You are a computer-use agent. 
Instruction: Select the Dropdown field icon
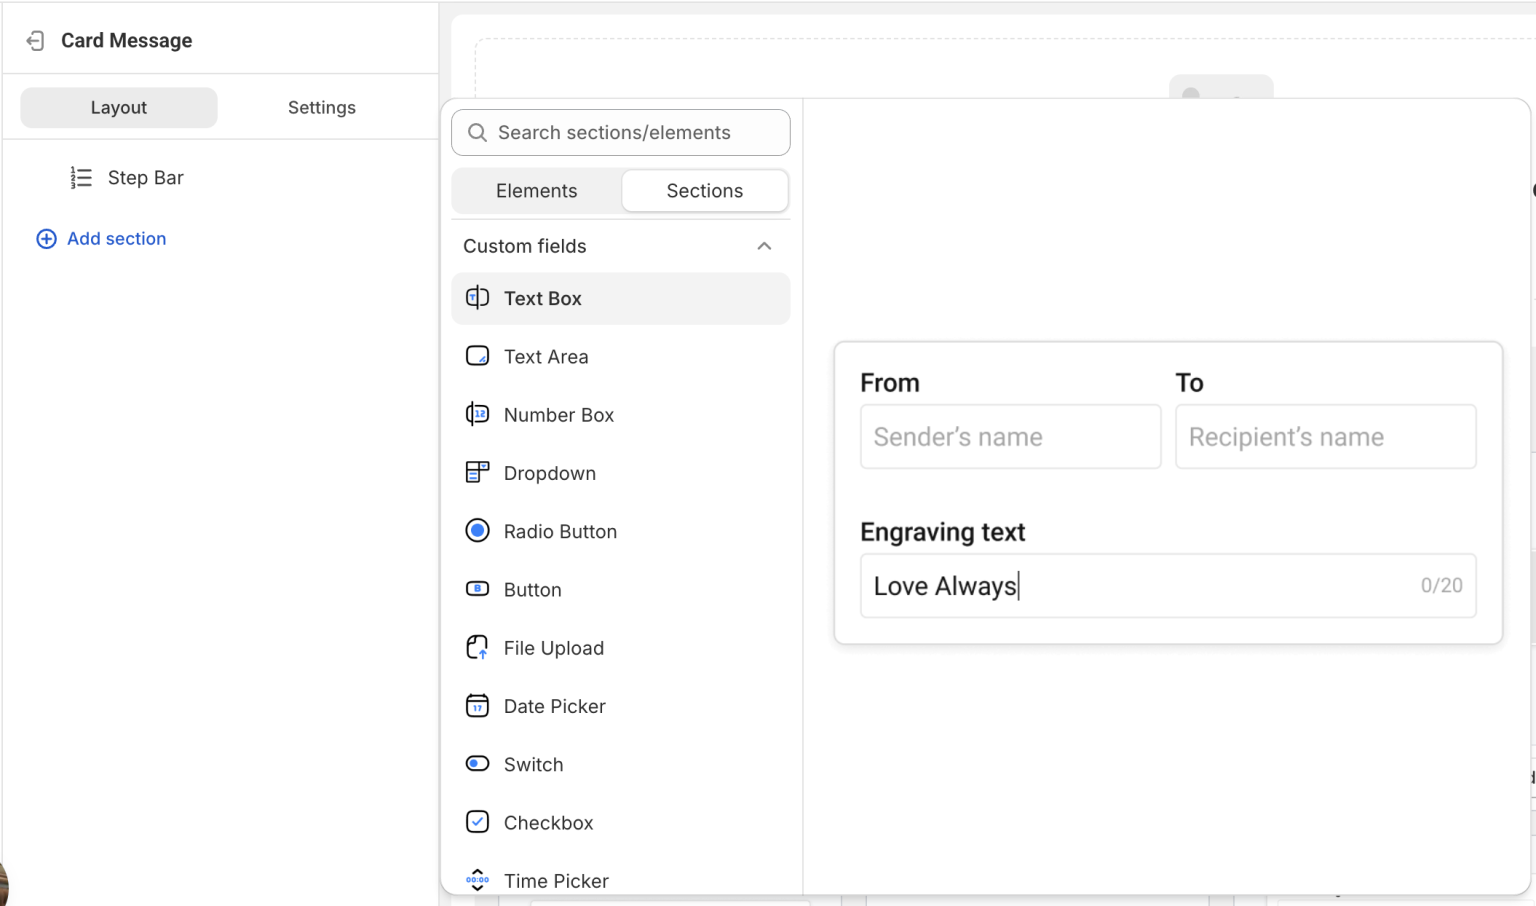point(477,472)
